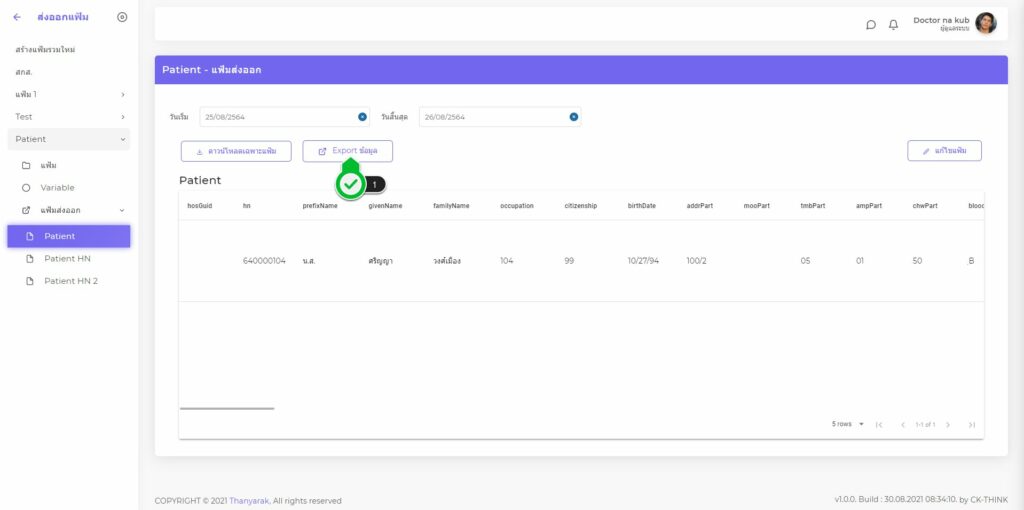The width and height of the screenshot is (1024, 510).
Task: Clear the end date with its clear icon
Action: [574, 117]
